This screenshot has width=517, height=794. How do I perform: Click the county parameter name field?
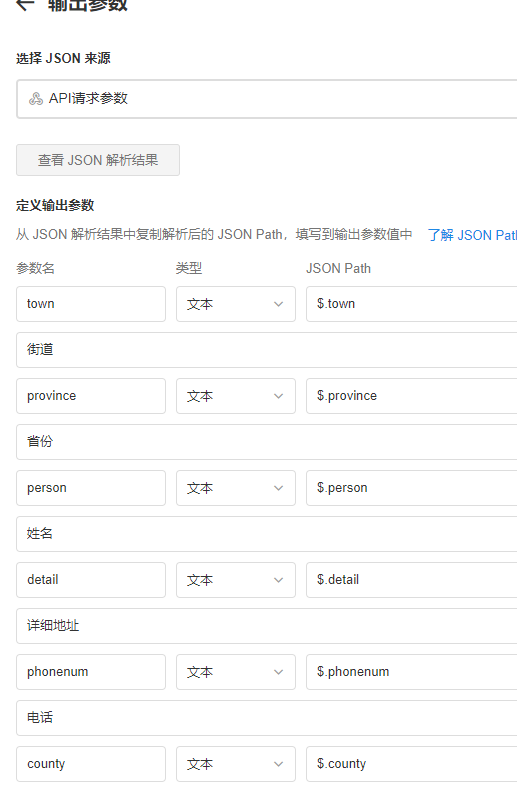point(91,764)
